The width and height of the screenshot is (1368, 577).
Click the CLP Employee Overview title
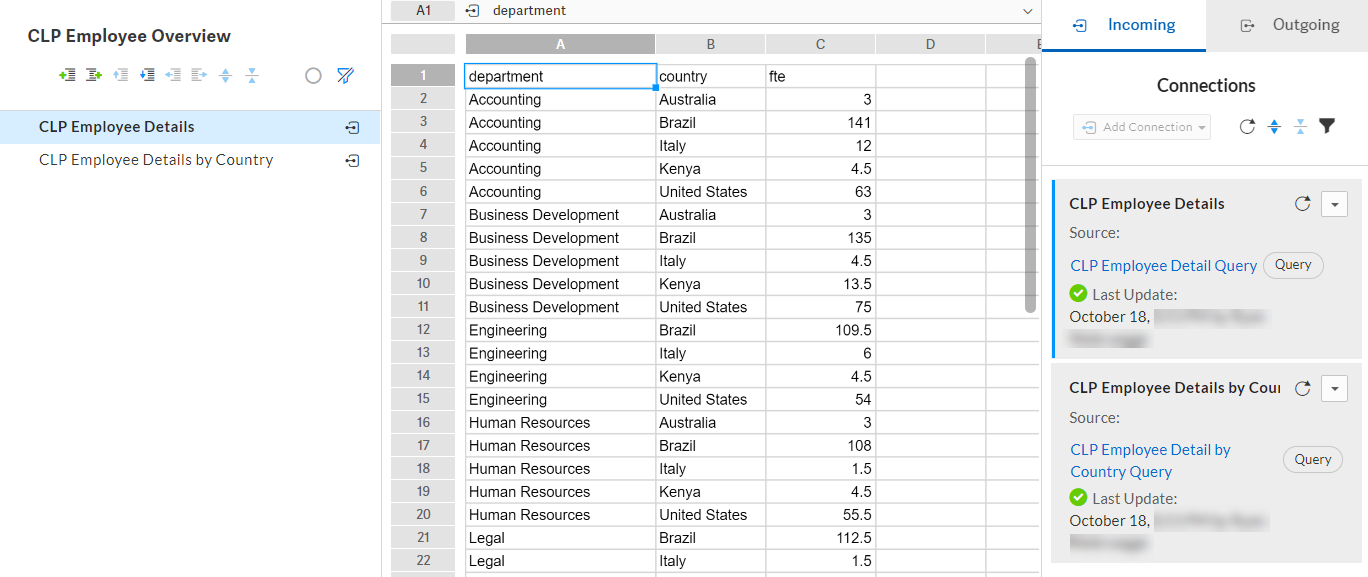pyautogui.click(x=129, y=36)
